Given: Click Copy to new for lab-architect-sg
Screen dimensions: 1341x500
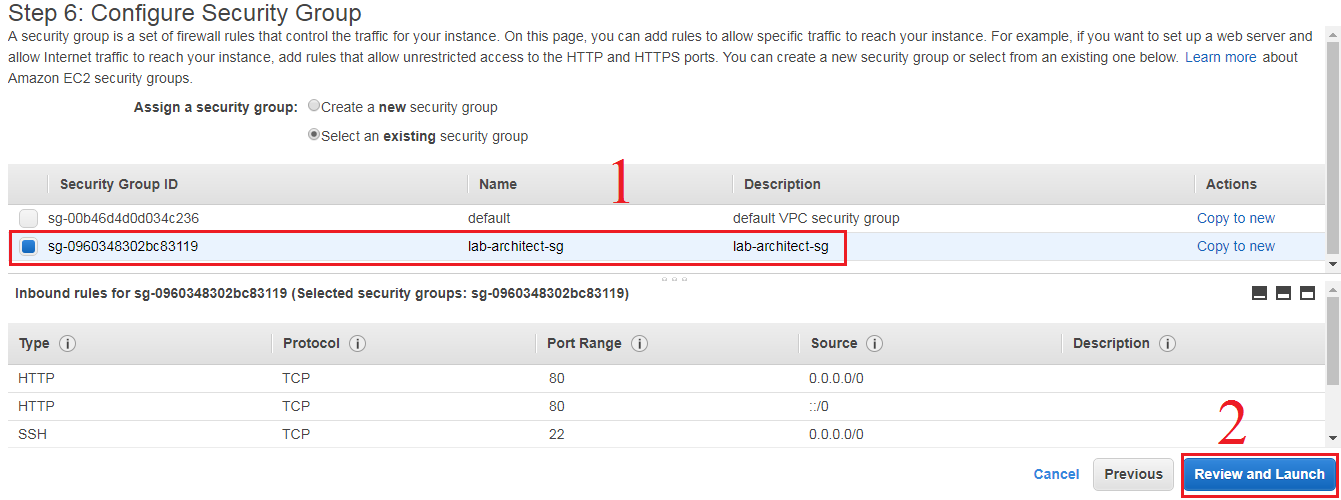Looking at the screenshot, I should [1235, 246].
